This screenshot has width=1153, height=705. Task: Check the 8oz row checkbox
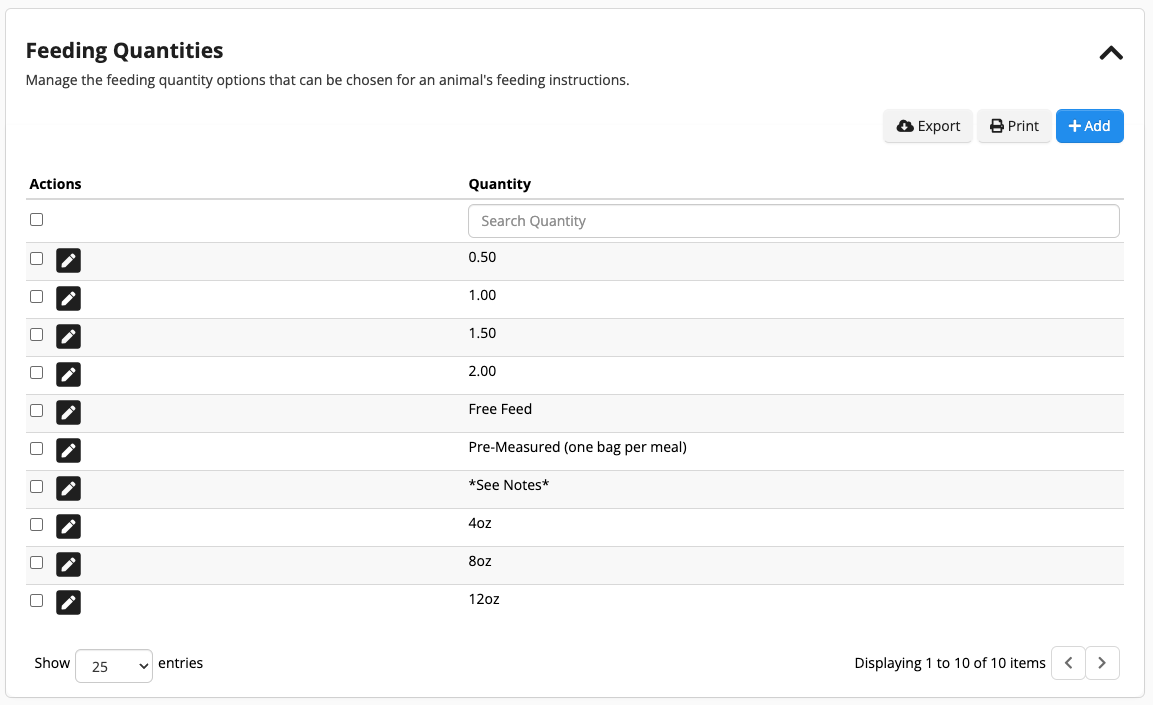[37, 563]
